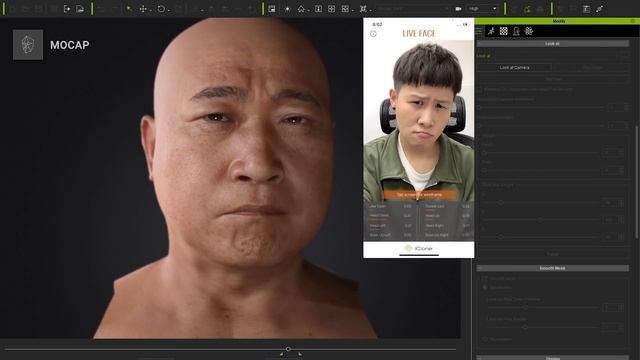Open the atom-shaped tab in Modify panel
Screen dimensions: 640x360
[x=529, y=31]
